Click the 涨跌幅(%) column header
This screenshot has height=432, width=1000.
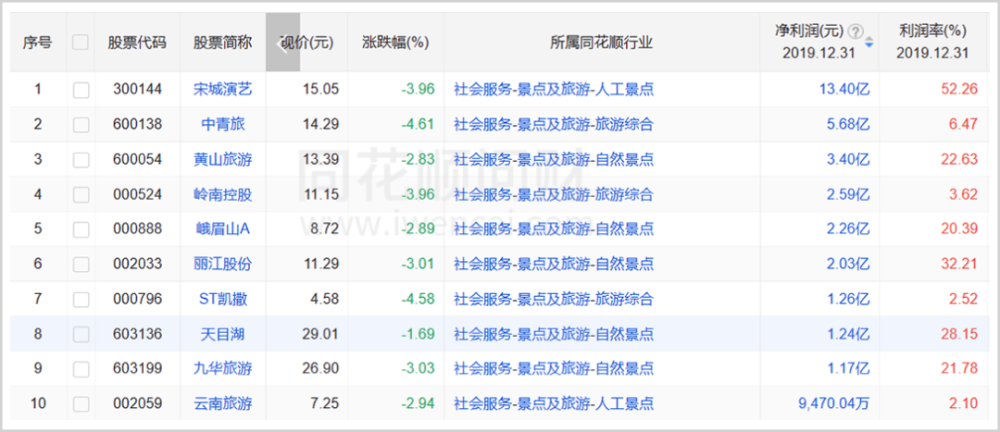click(395, 43)
